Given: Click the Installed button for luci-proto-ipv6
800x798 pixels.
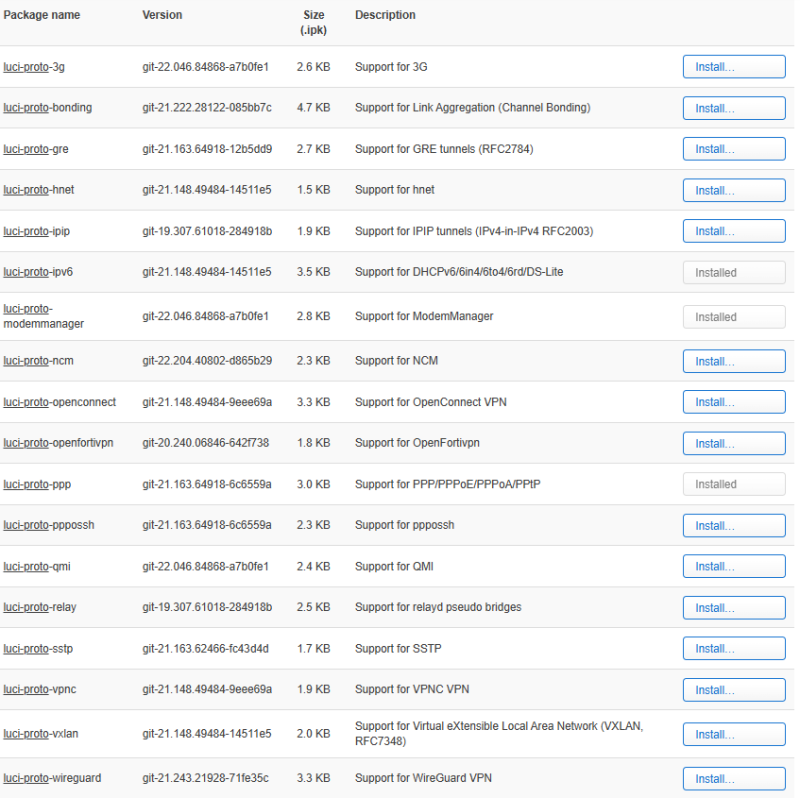Looking at the screenshot, I should 733,272.
